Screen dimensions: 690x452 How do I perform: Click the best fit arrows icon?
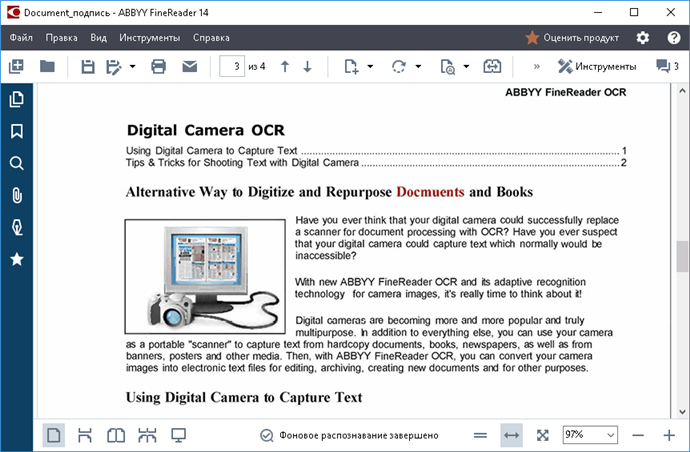click(543, 435)
